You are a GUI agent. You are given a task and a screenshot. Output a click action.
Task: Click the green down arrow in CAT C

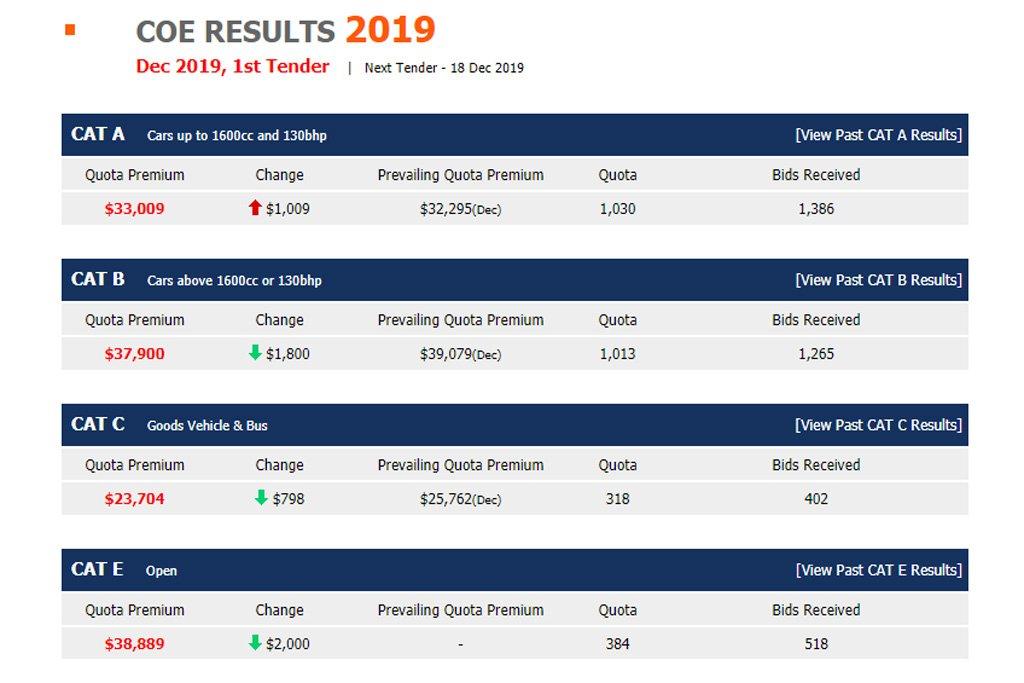click(261, 498)
